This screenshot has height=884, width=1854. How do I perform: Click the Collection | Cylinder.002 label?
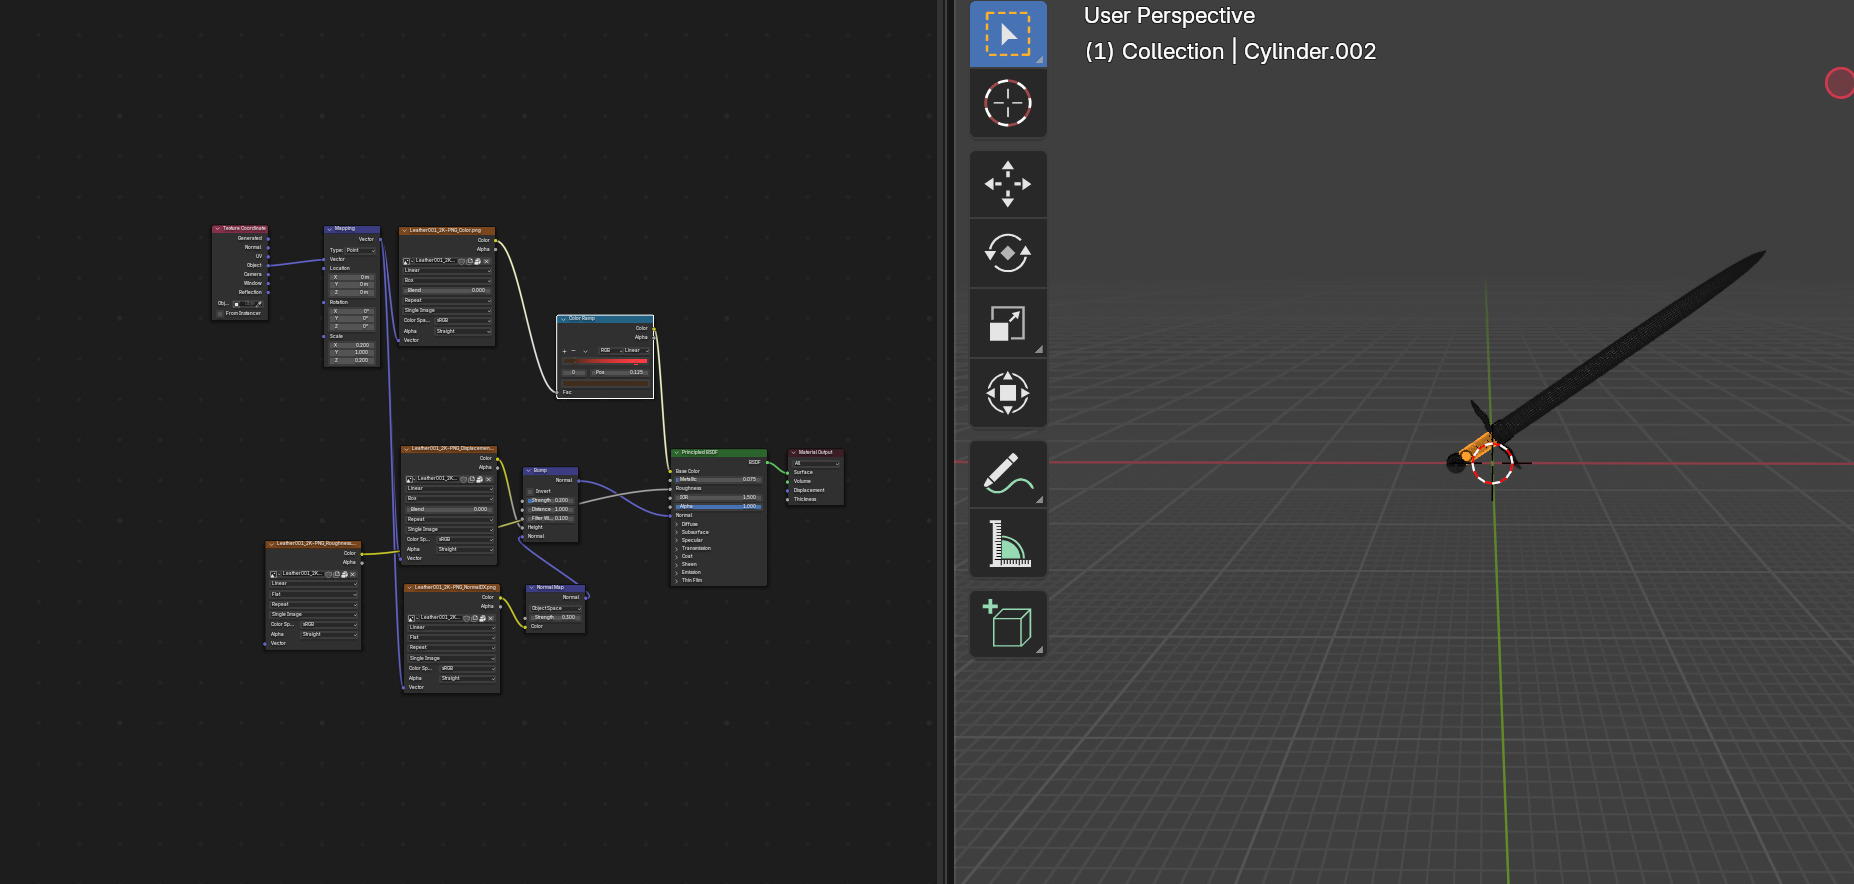tap(1231, 51)
